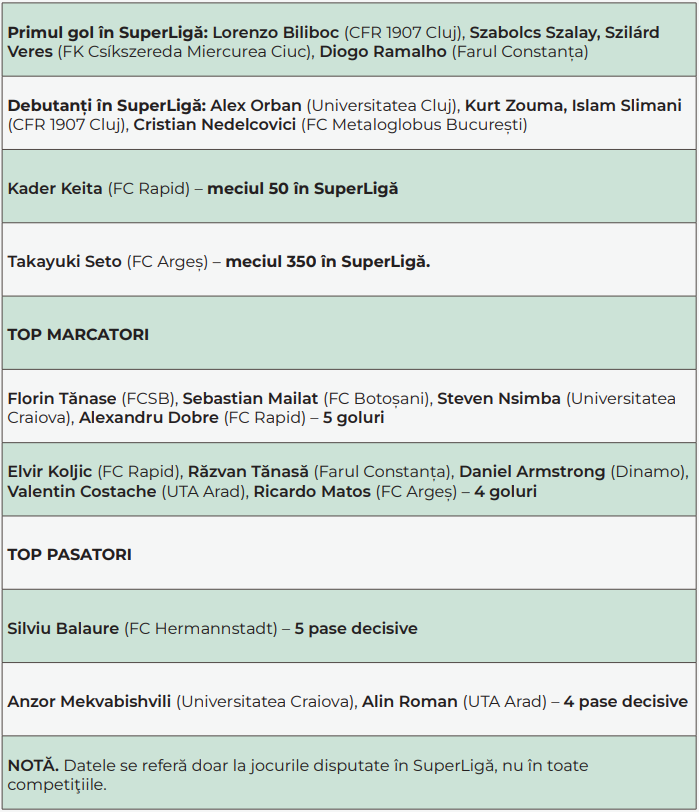The width and height of the screenshot is (699, 812).
Task: Select the Takayuki Seto name
Action: coord(65,262)
